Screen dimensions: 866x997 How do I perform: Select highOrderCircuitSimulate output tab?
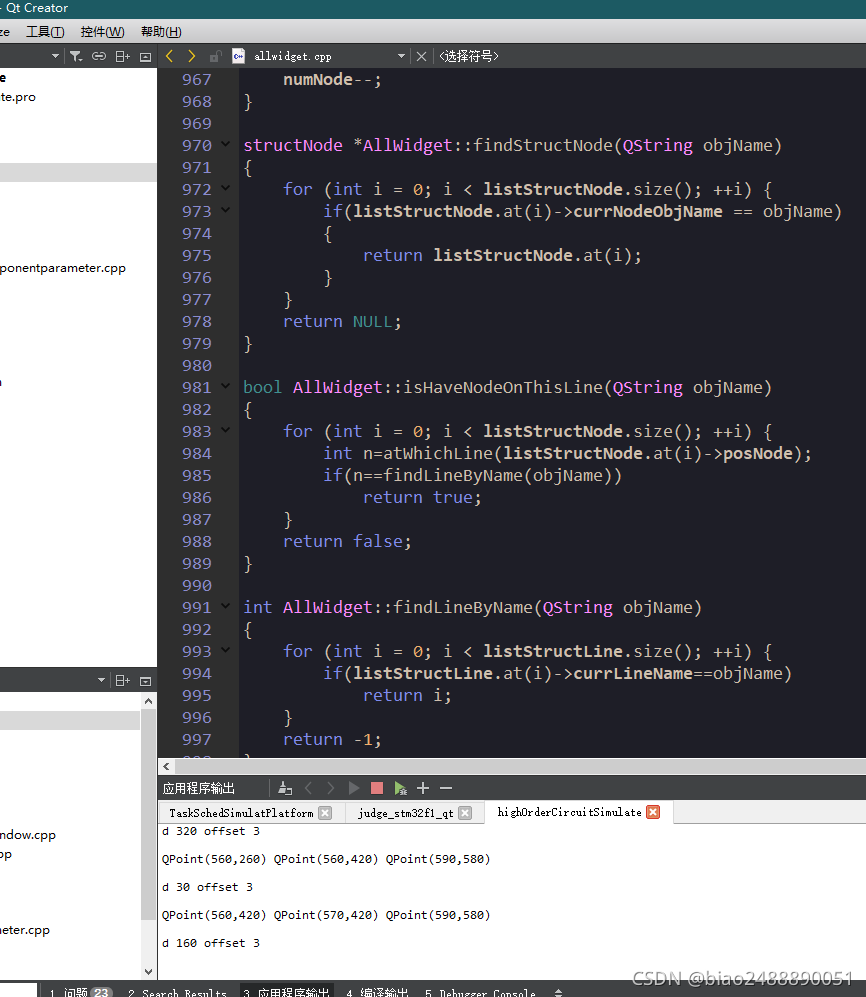(x=569, y=812)
